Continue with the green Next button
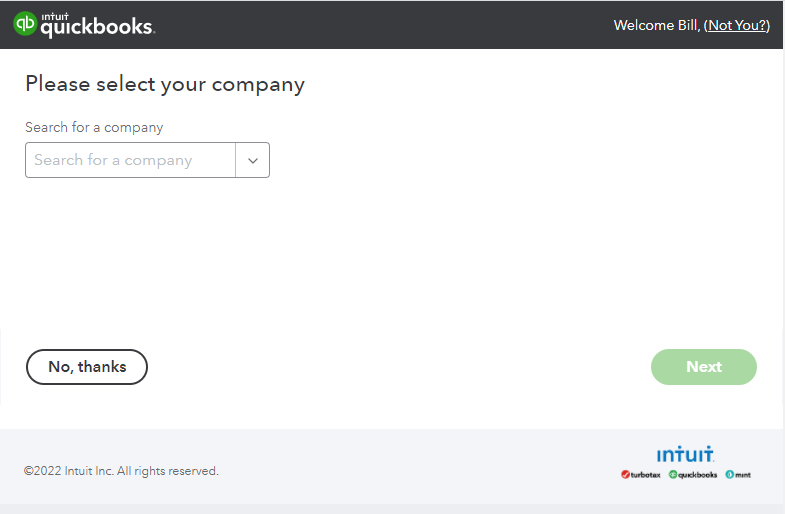Screen dimensions: 785x514 pyautogui.click(x=703, y=367)
